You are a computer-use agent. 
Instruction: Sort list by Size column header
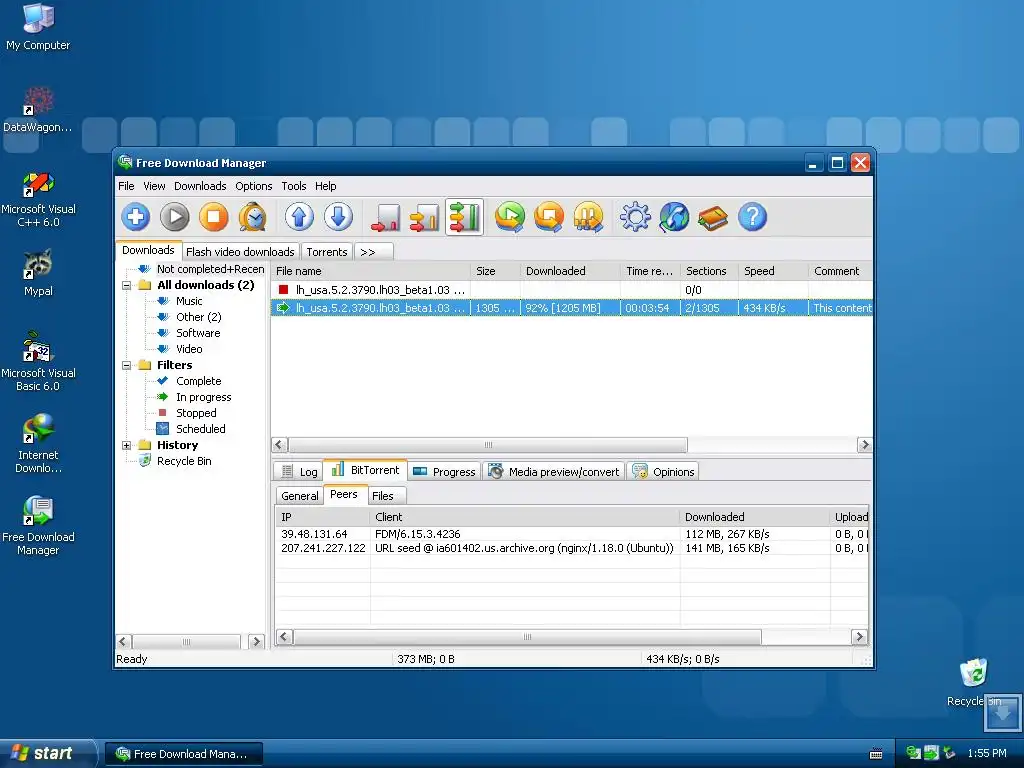pyautogui.click(x=495, y=271)
